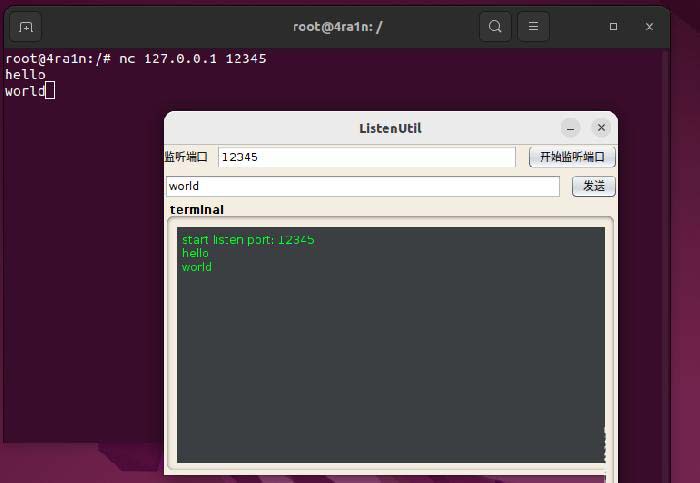This screenshot has width=700, height=483.
Task: Open the terminal hamburger menu
Action: pyautogui.click(x=533, y=27)
